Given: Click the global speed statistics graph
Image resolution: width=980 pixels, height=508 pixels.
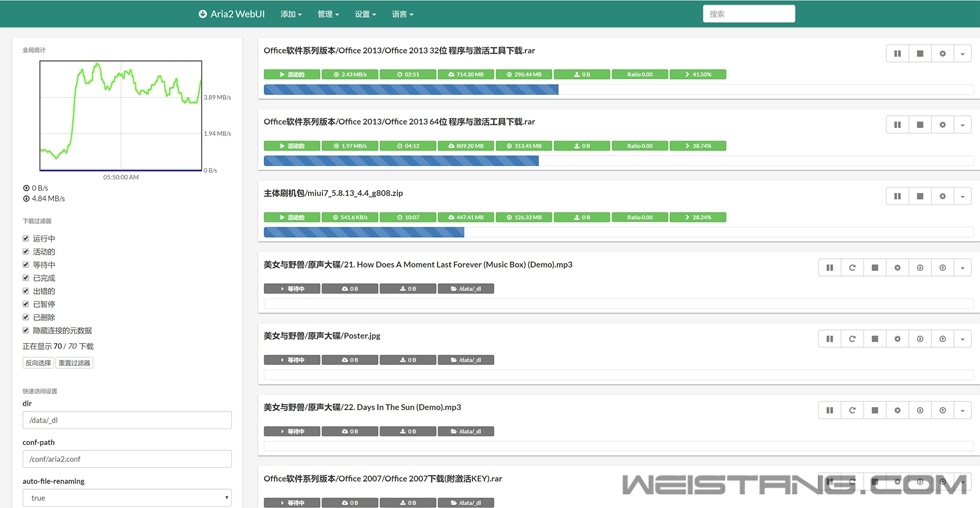Looking at the screenshot, I should pyautogui.click(x=121, y=116).
